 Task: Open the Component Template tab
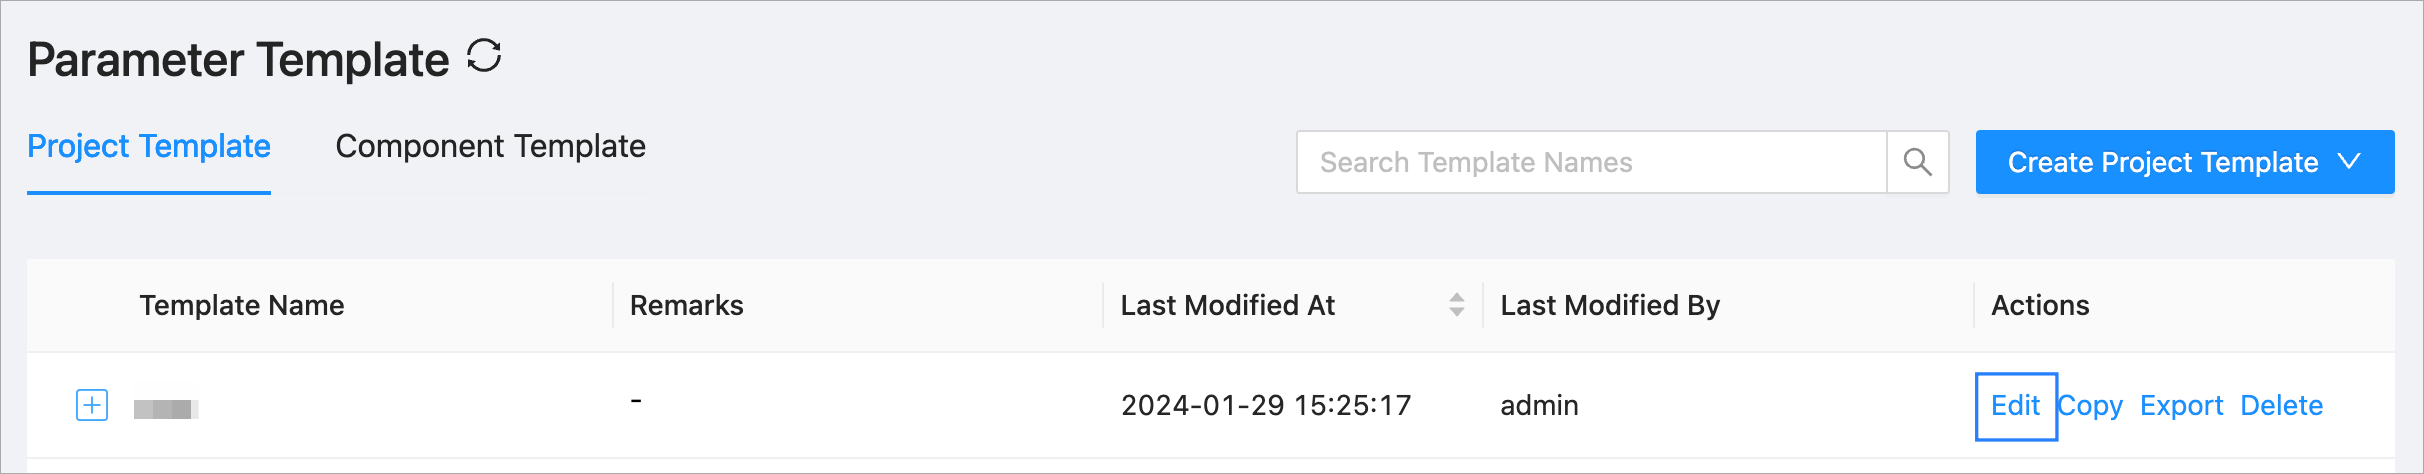pos(490,147)
